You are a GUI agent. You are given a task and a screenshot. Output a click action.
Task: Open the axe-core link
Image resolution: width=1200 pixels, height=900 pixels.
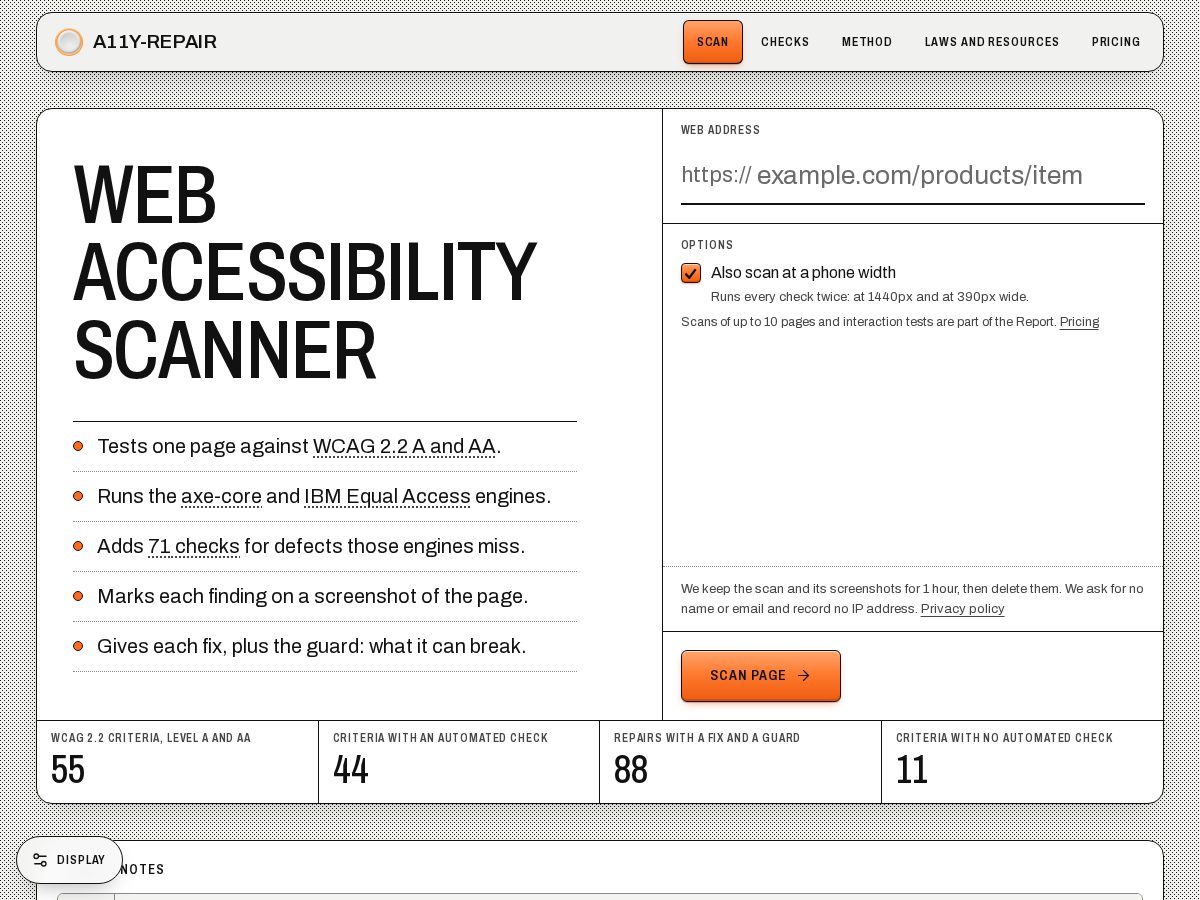(x=221, y=497)
